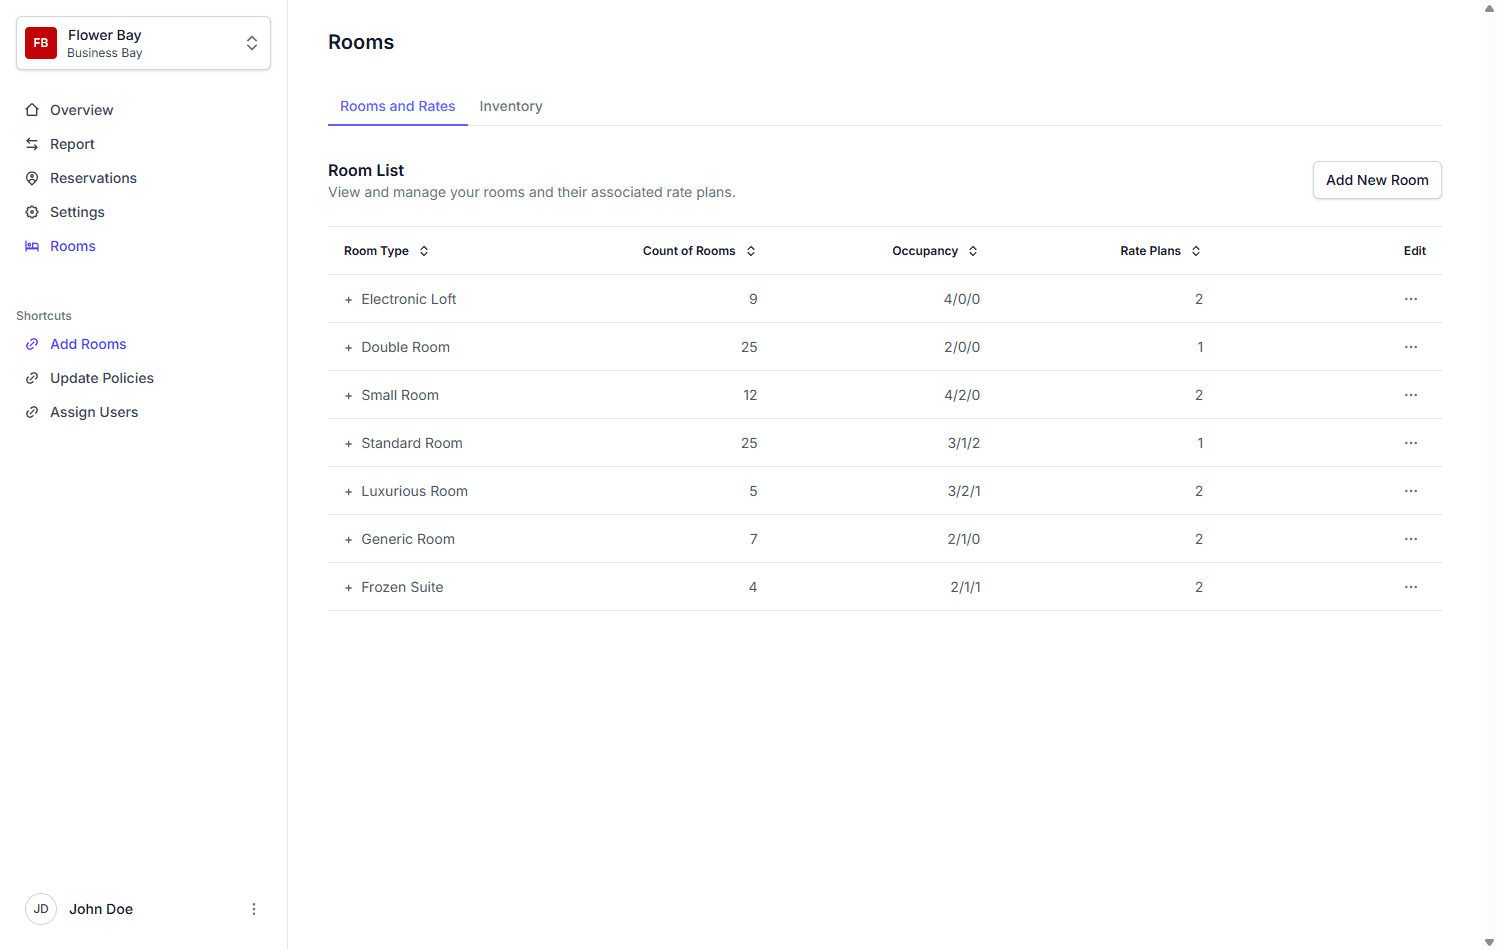
Task: Open the Update Policies shortcut link
Action: [x=101, y=378]
